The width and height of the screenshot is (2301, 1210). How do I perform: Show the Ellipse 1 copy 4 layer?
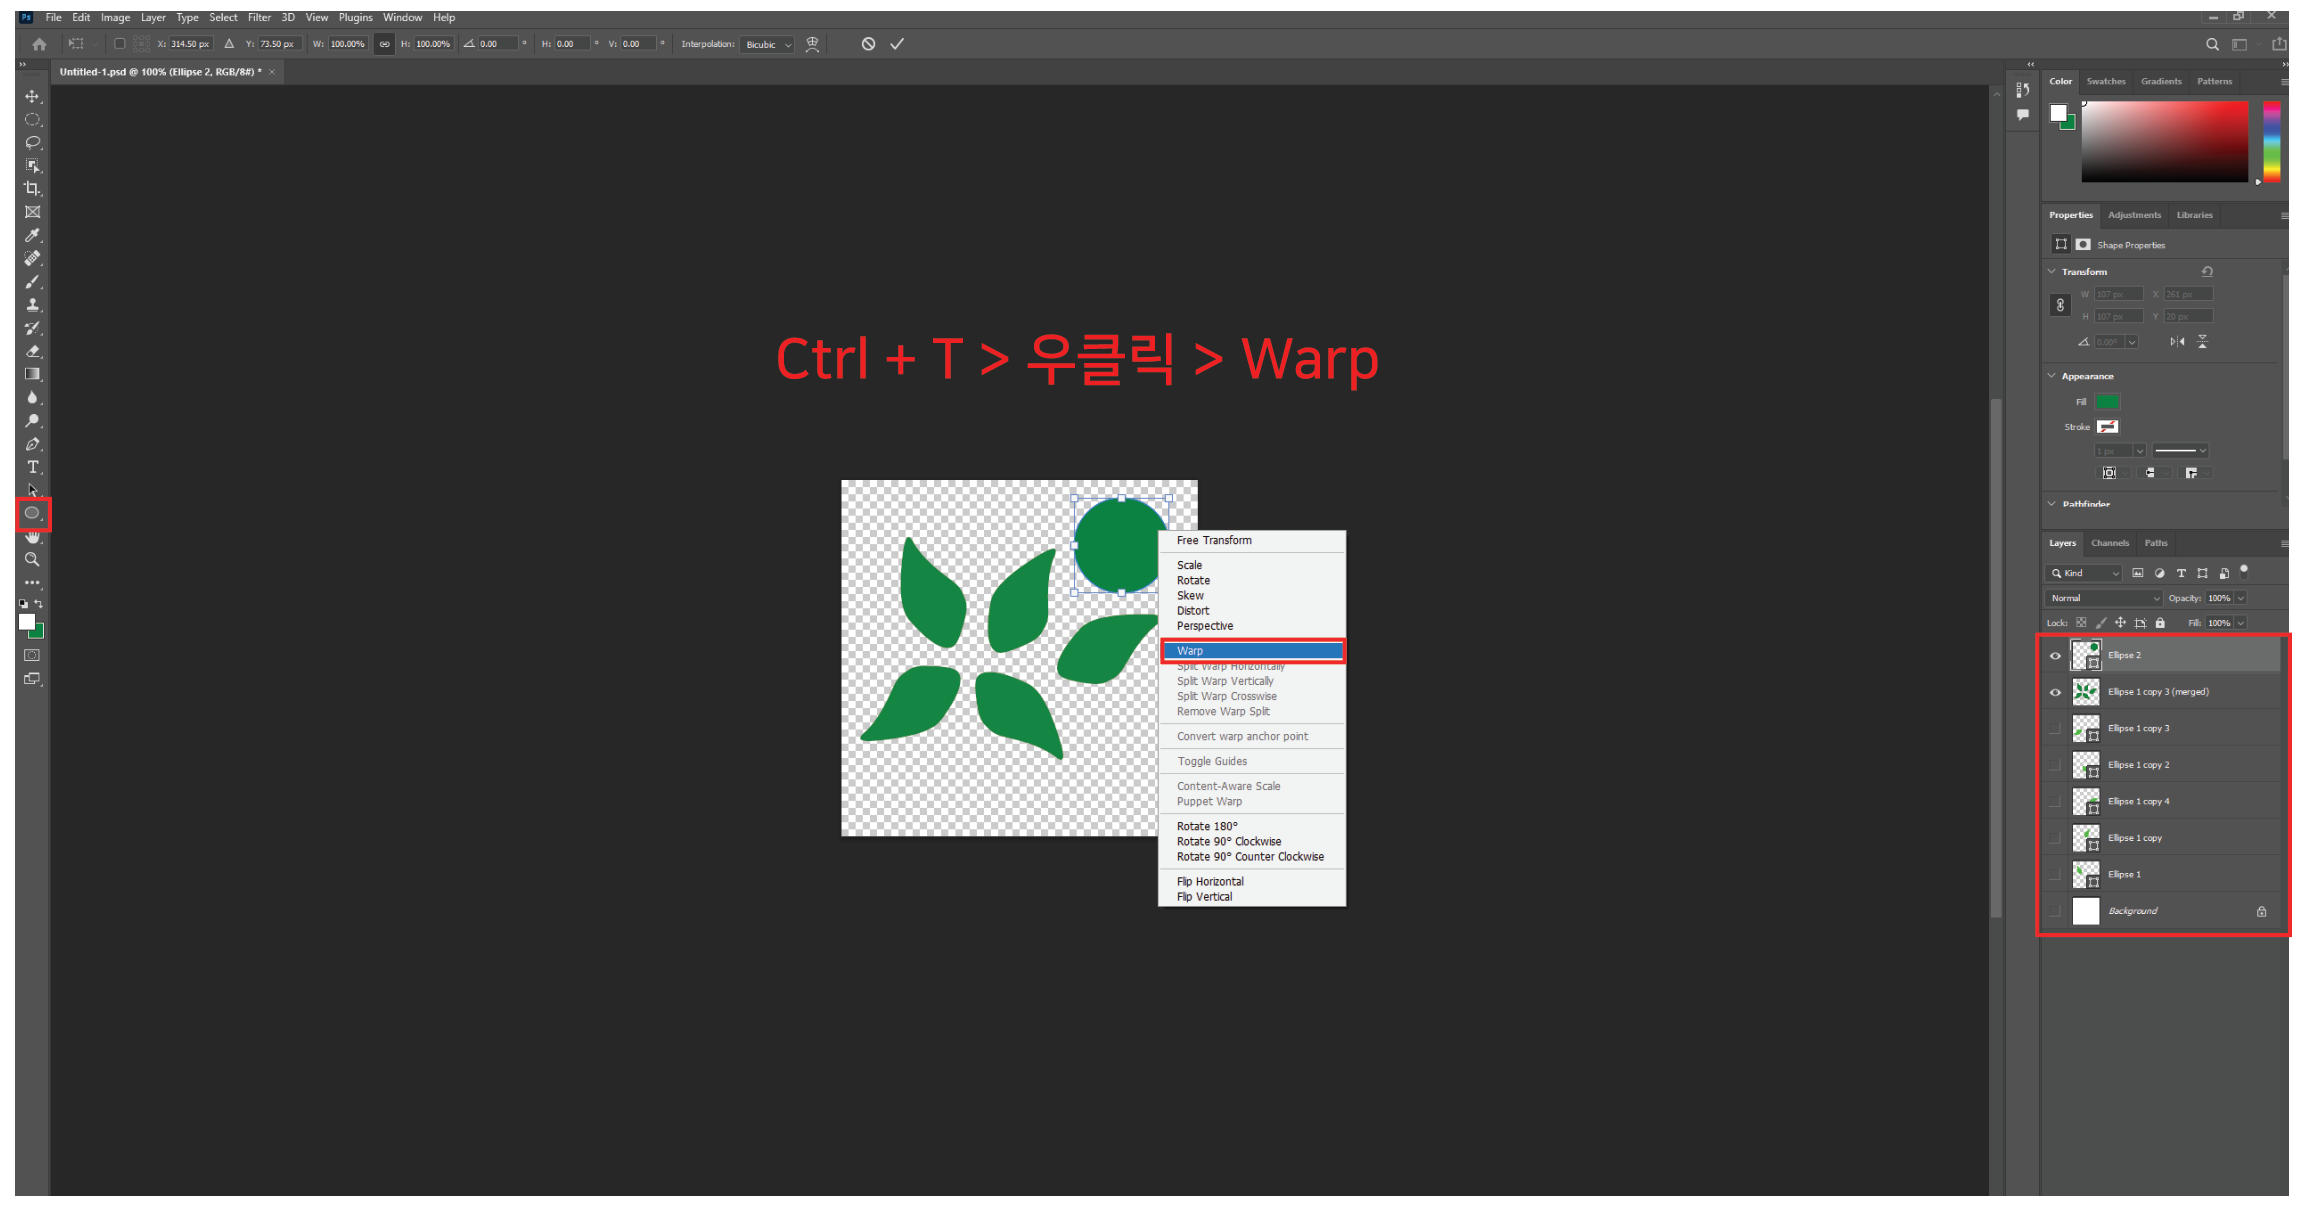pos(2055,802)
